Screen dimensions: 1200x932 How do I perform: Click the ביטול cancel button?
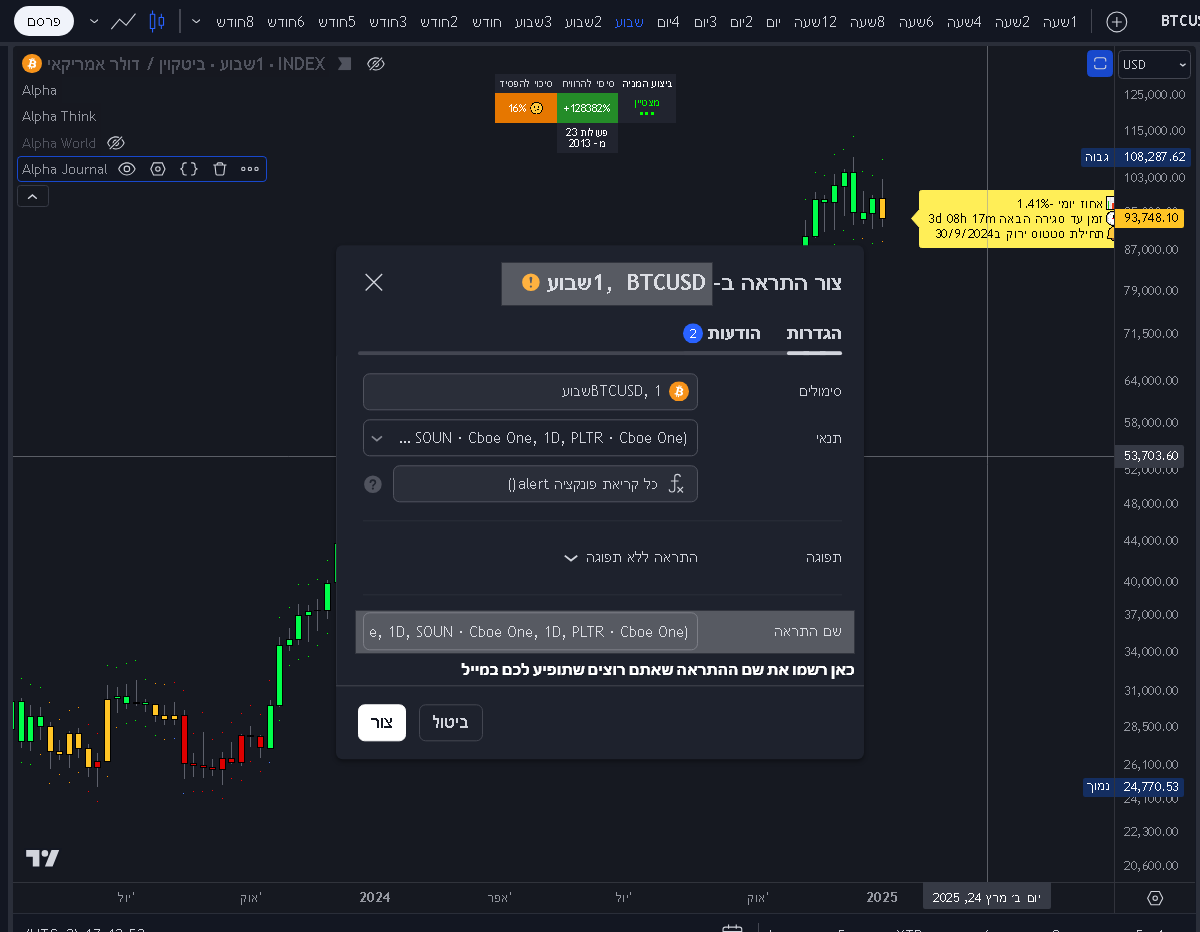pos(450,722)
